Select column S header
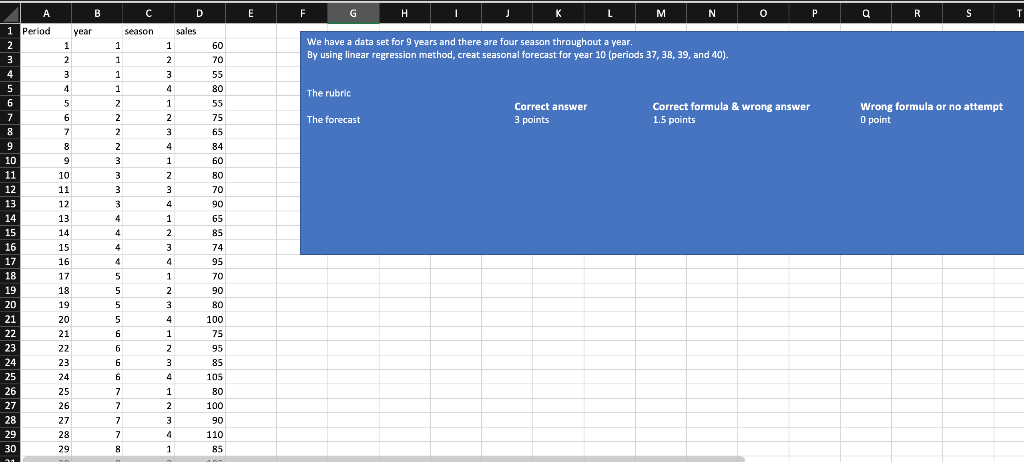Screen dimensions: 1024x462 [x=968, y=13]
